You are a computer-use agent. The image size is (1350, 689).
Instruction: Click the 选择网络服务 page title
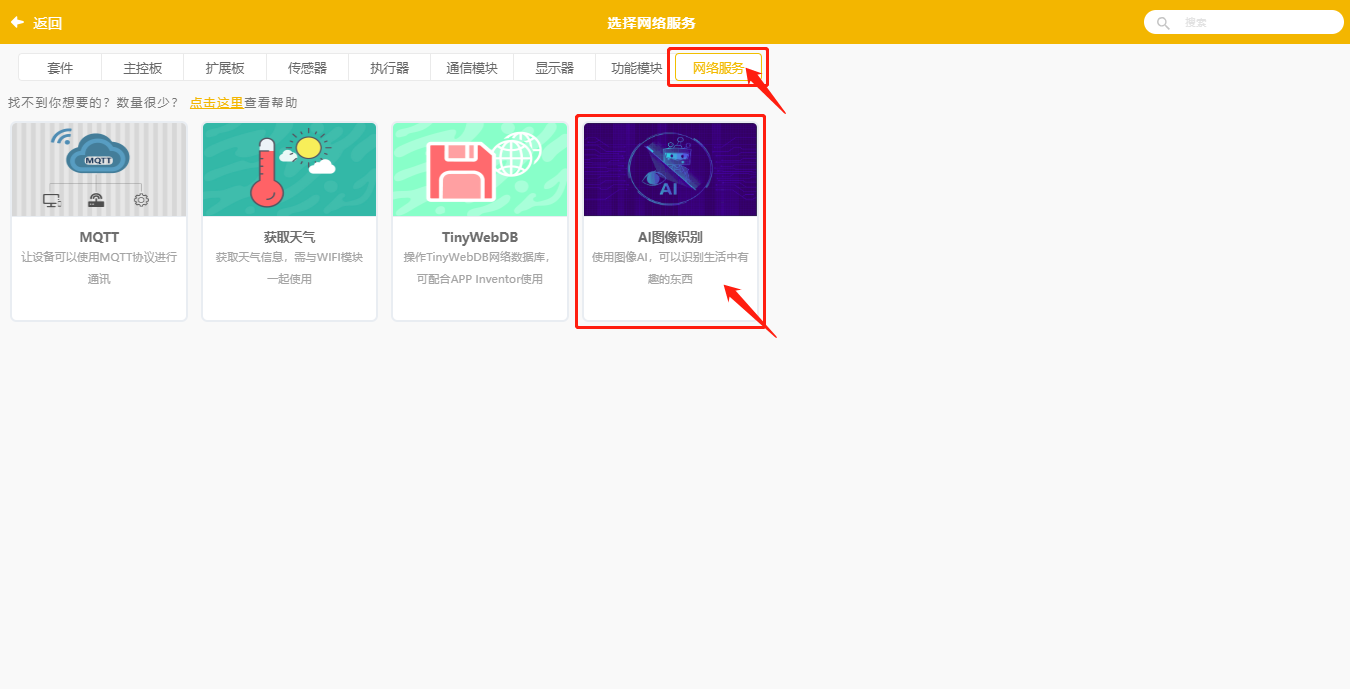651,23
